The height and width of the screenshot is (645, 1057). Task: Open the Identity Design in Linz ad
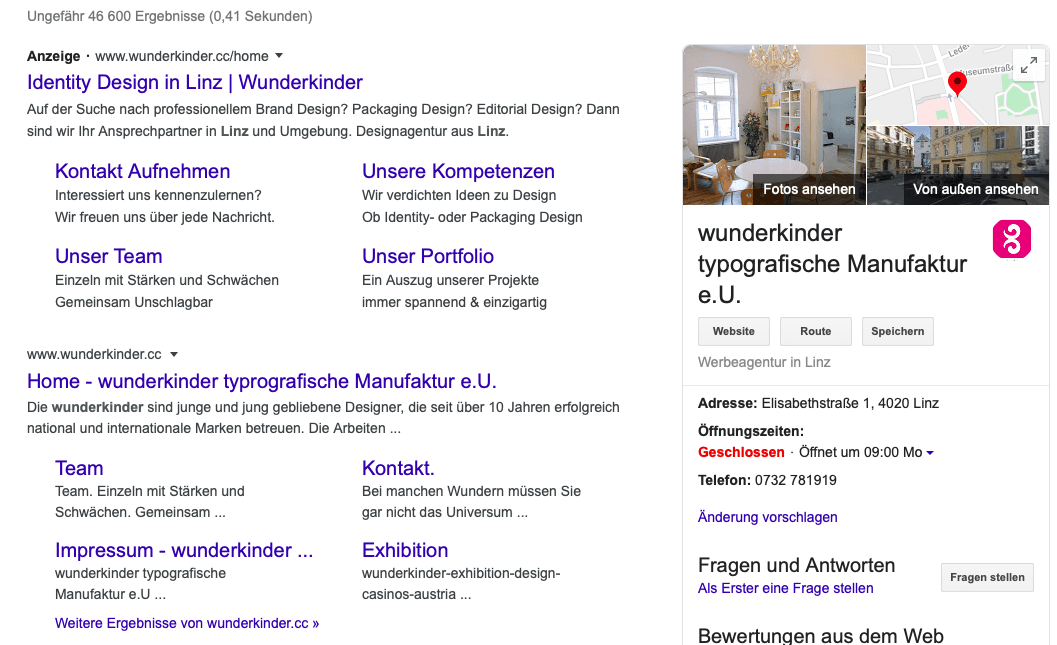[x=195, y=82]
